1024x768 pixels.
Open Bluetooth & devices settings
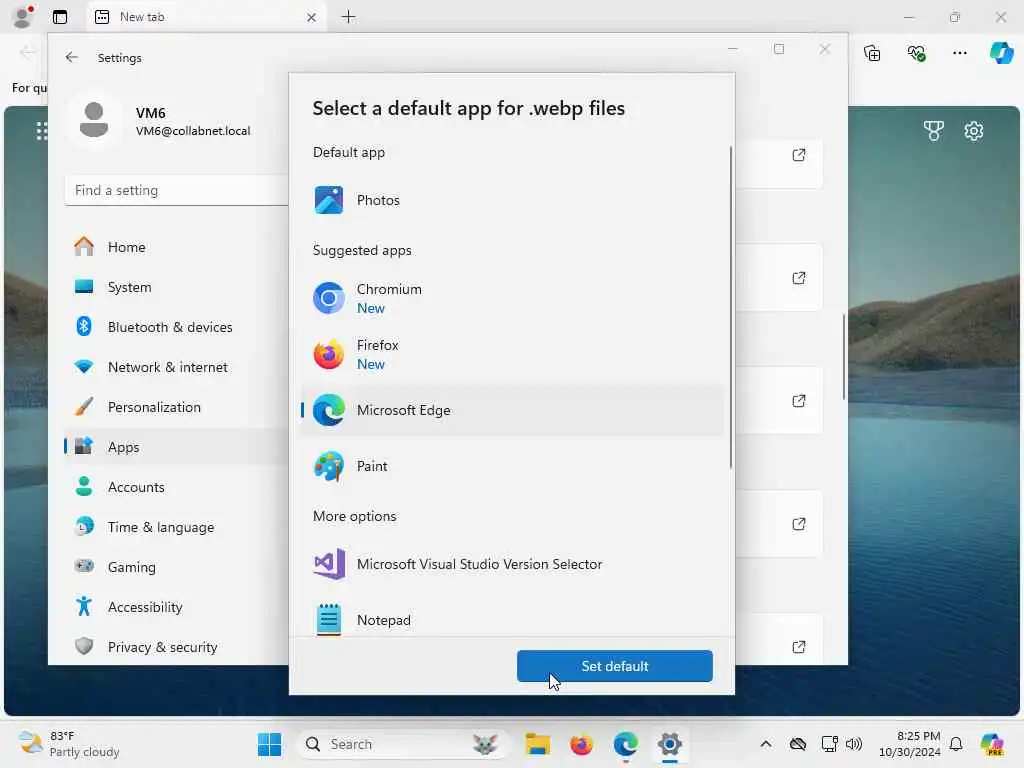tap(176, 327)
